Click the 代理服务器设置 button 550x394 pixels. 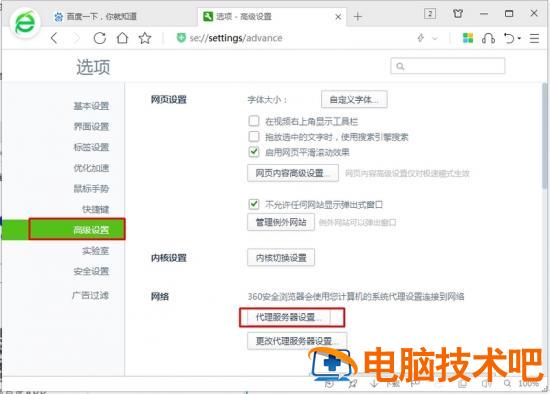tap(289, 318)
